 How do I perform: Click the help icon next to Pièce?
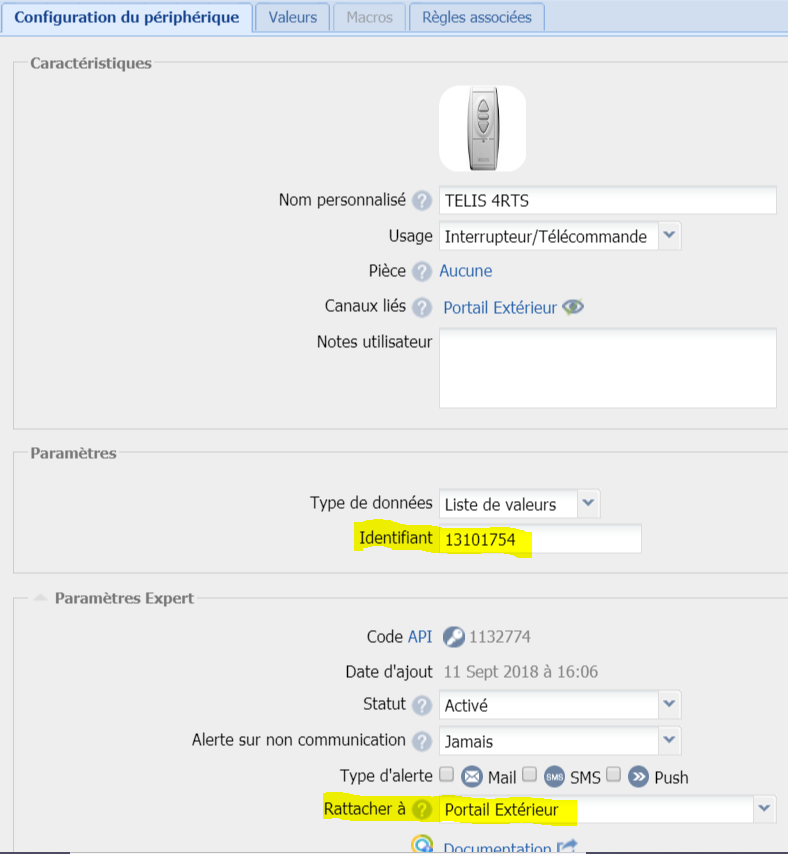coord(422,271)
